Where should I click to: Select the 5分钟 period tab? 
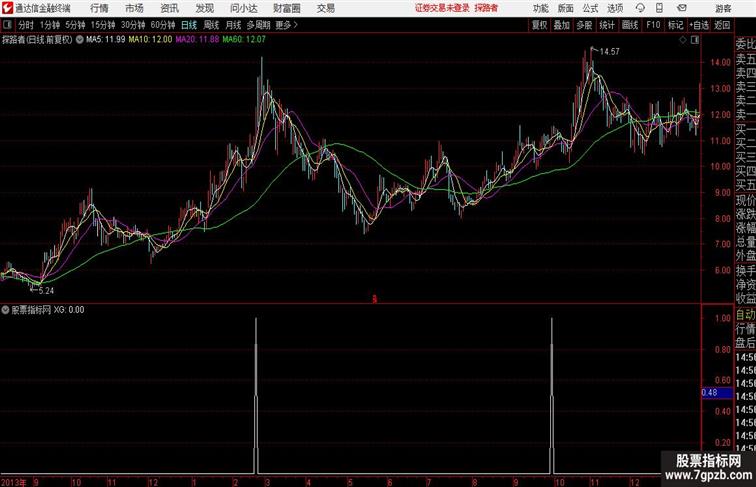tap(75, 25)
